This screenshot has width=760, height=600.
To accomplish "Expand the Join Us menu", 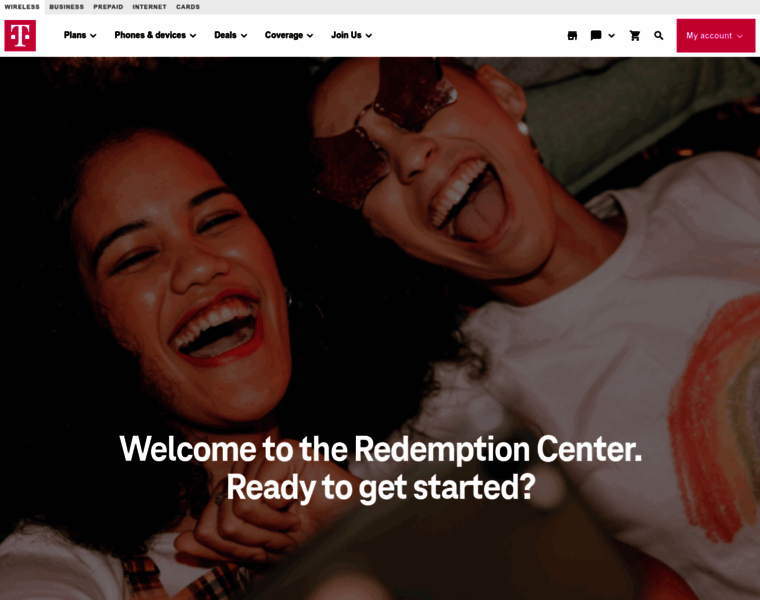I will point(351,35).
